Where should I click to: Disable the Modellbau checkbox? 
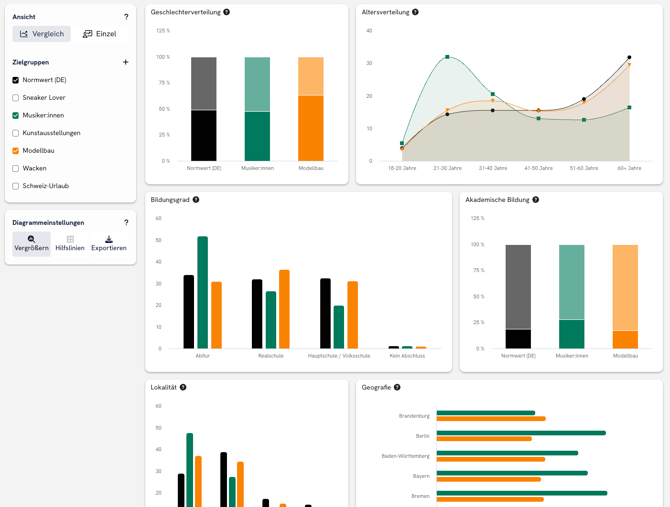point(16,151)
